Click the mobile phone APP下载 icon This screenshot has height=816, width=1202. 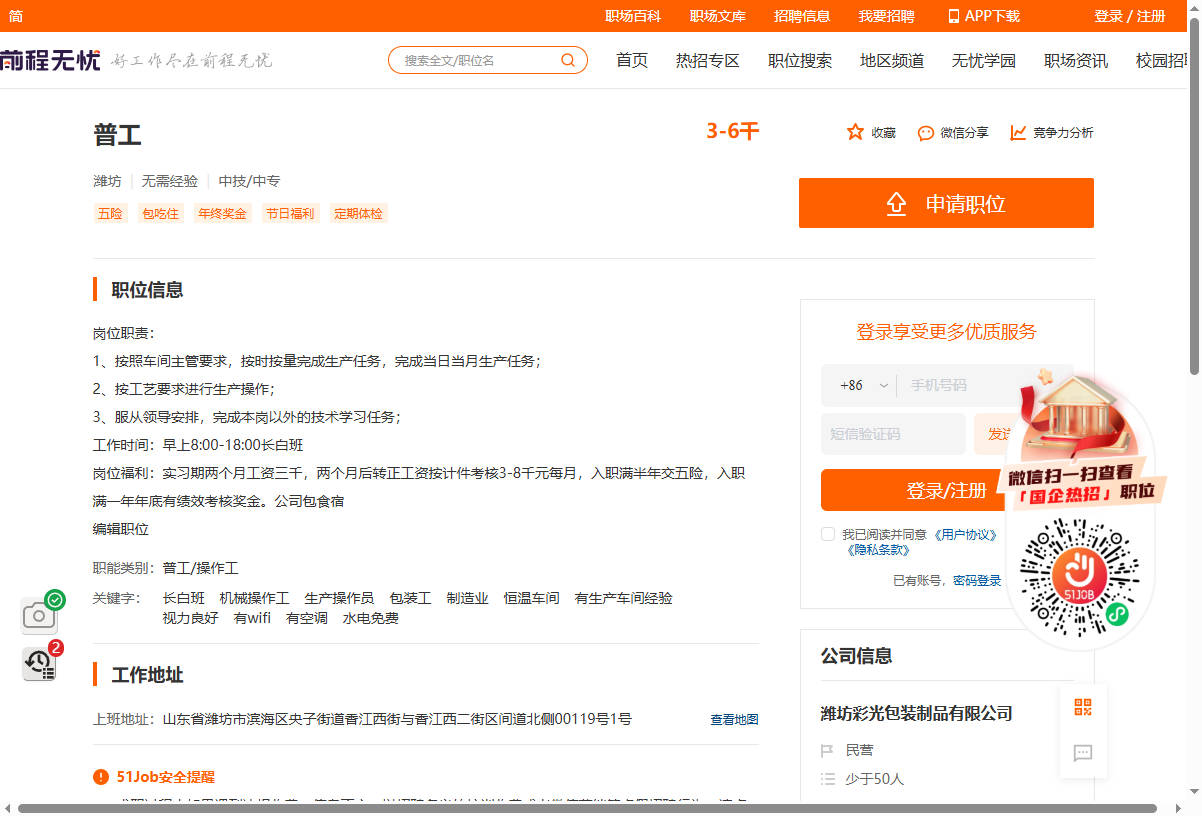coord(953,16)
